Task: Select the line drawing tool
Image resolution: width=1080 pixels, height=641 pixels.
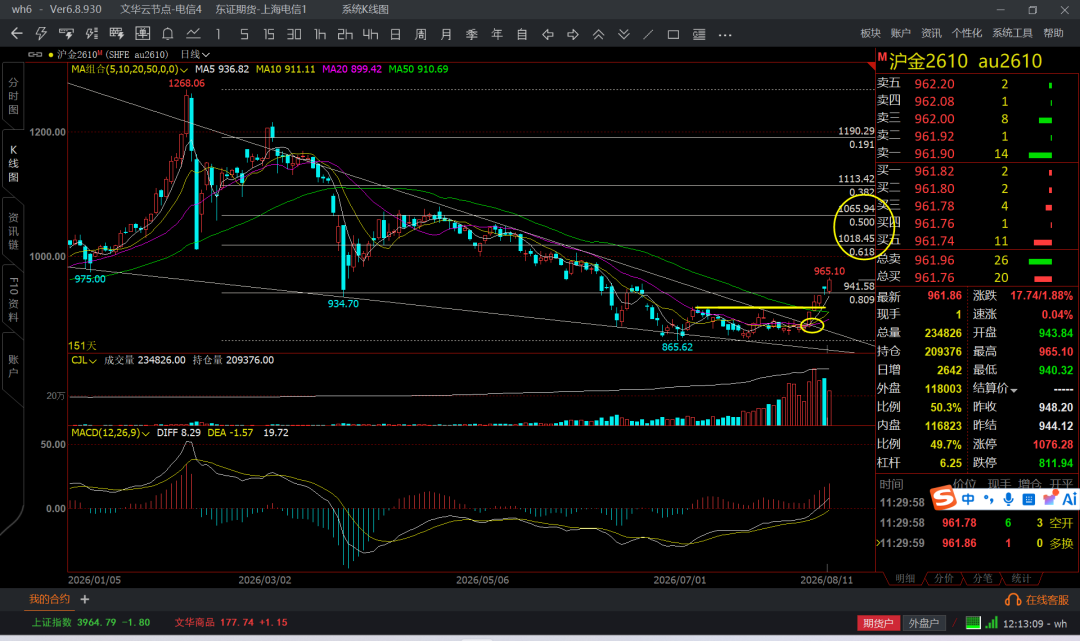Action: pyautogui.click(x=648, y=34)
